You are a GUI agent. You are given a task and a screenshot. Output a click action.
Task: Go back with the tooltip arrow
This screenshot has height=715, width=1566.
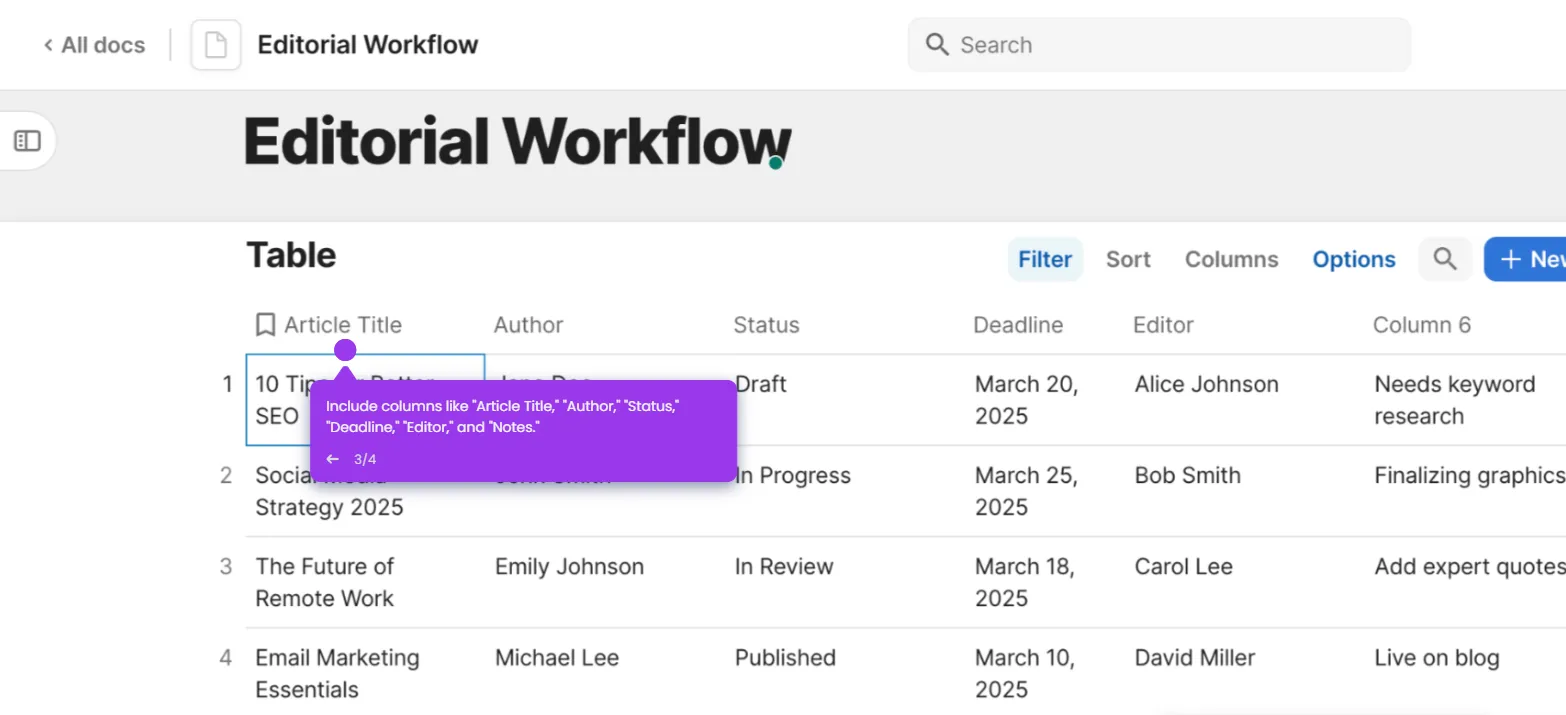[333, 459]
